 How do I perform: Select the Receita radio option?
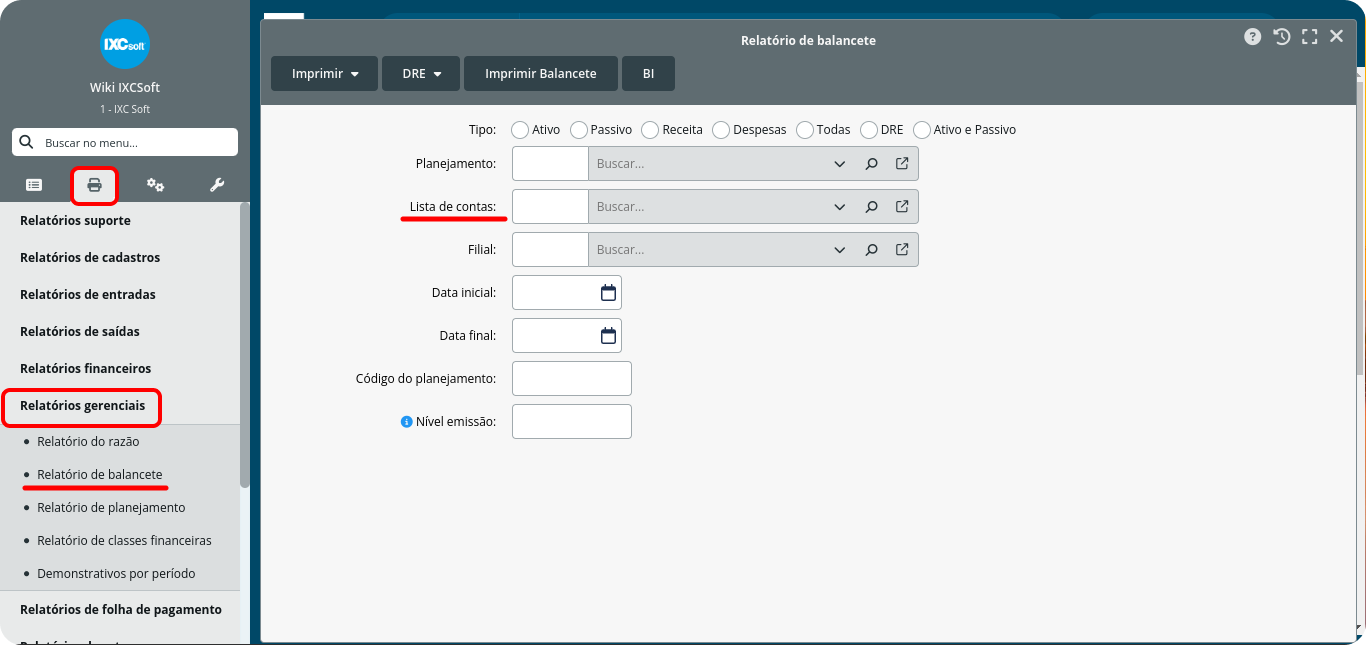[650, 130]
